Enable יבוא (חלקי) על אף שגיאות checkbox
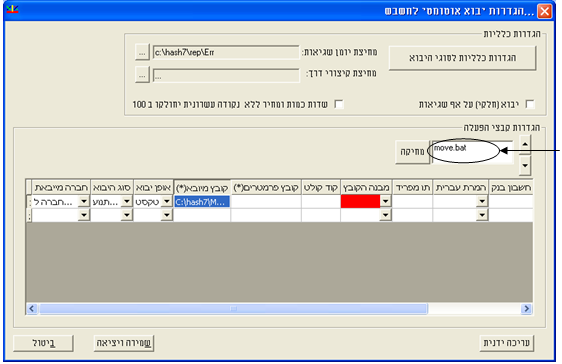 pyautogui.click(x=529, y=104)
